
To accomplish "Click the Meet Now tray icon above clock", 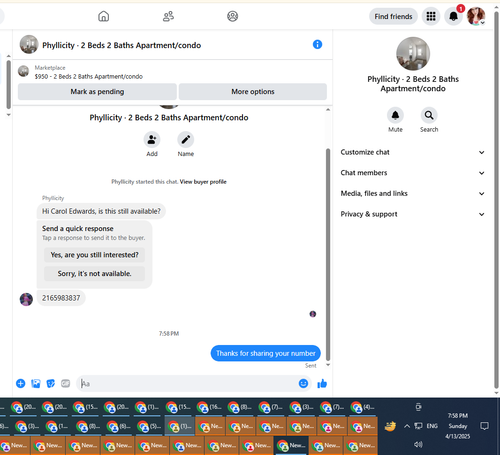I will coord(418,407).
